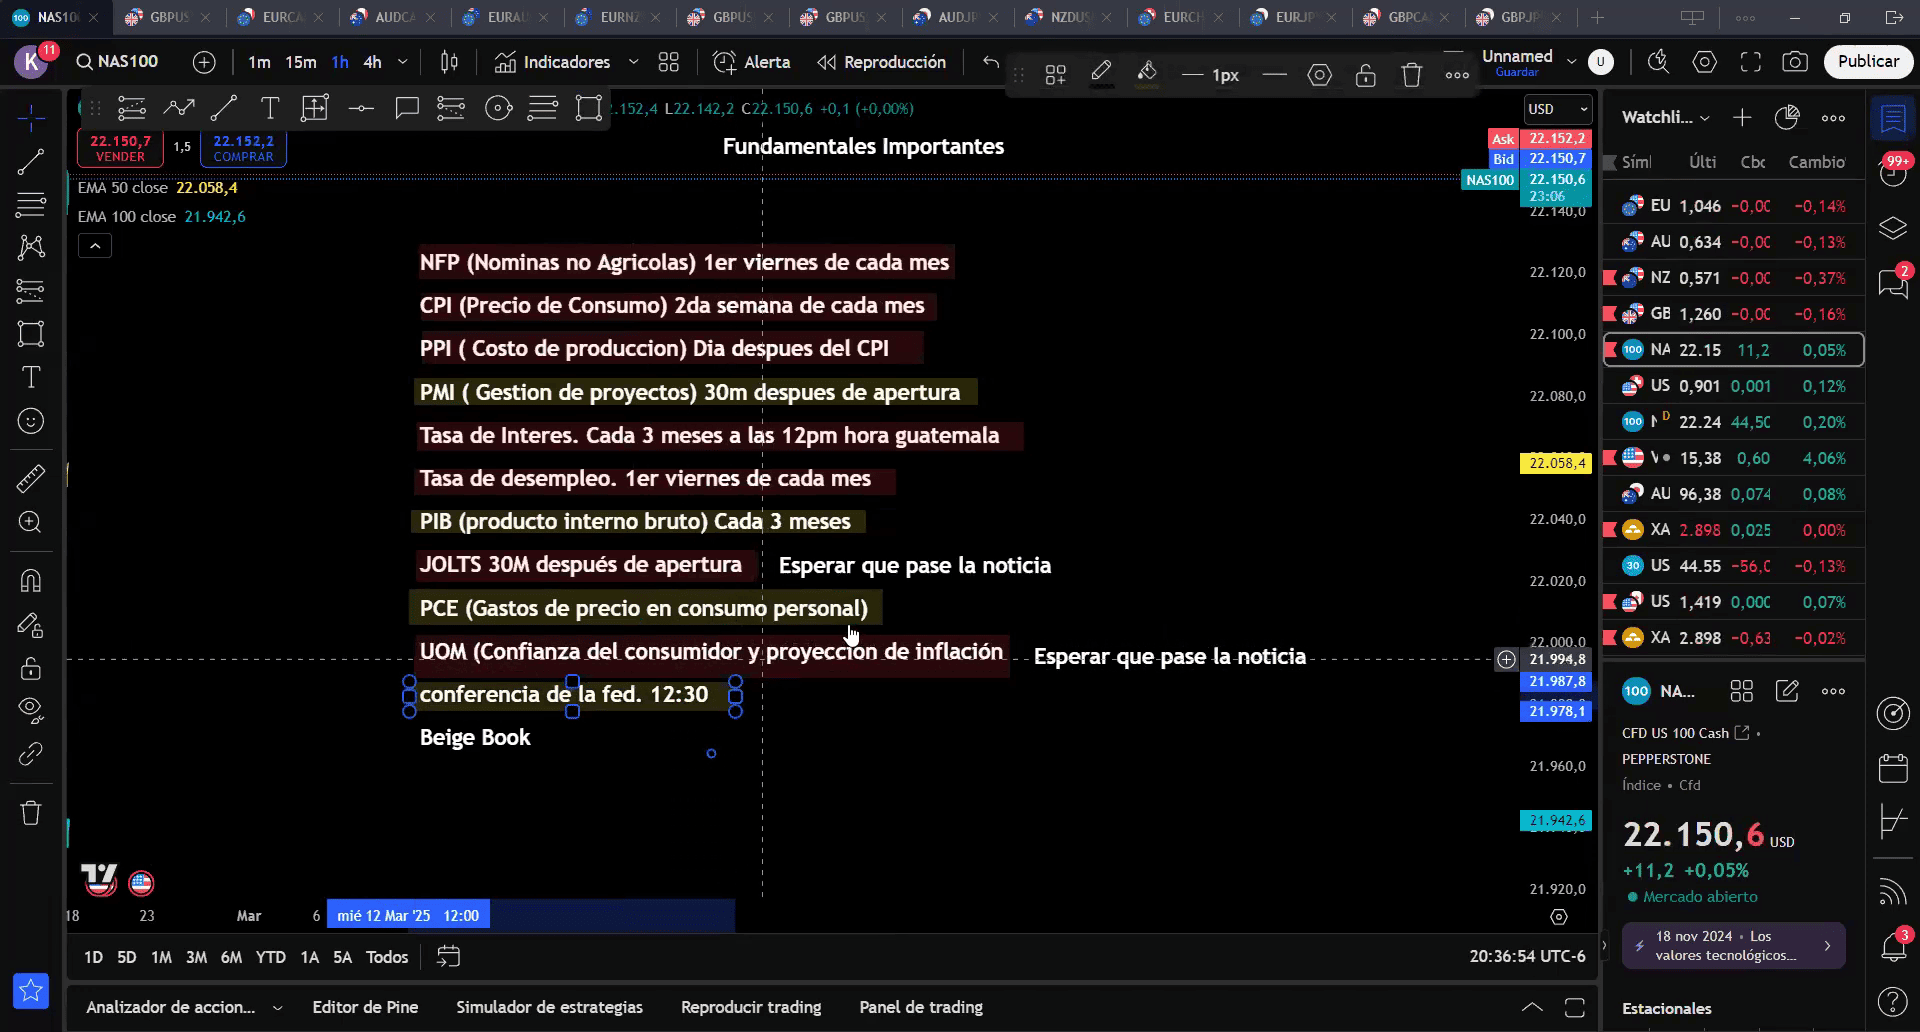
Task: Select the trend line tool in left sidebar
Action: click(x=31, y=162)
